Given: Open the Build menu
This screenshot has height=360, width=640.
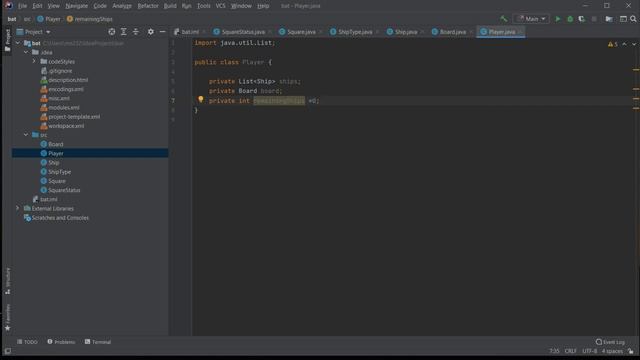Looking at the screenshot, I should [170, 6].
